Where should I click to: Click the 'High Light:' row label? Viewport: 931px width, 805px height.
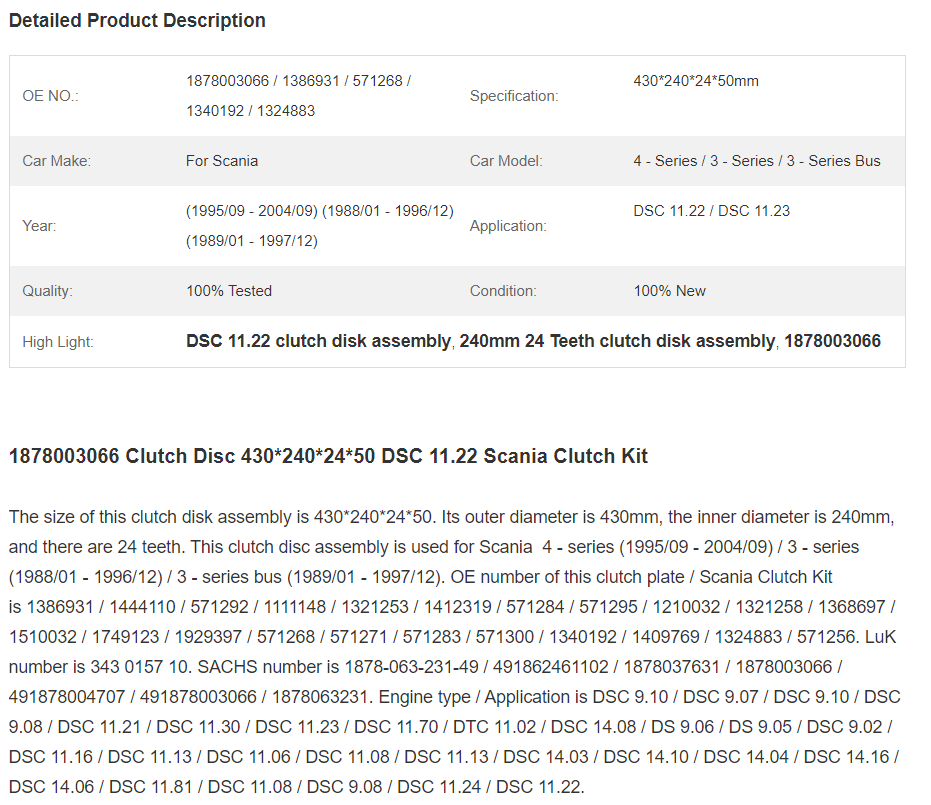pyautogui.click(x=58, y=342)
